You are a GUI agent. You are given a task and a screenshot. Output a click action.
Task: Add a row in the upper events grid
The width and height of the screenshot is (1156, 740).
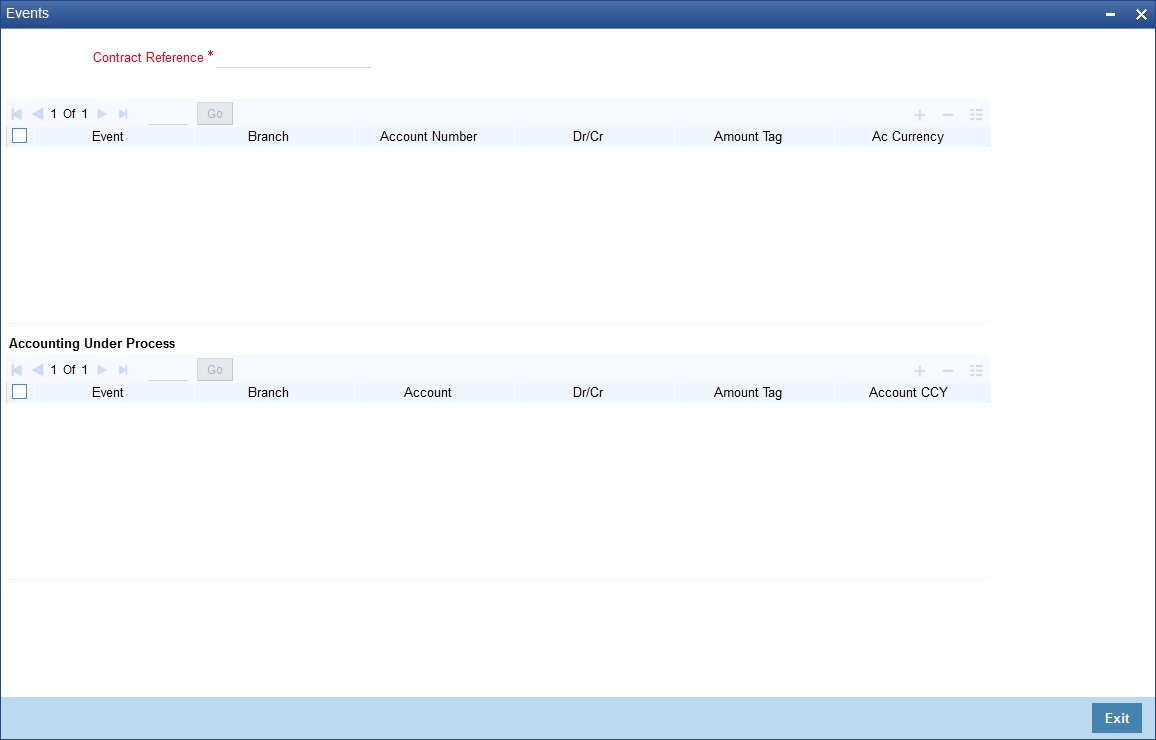(x=919, y=115)
